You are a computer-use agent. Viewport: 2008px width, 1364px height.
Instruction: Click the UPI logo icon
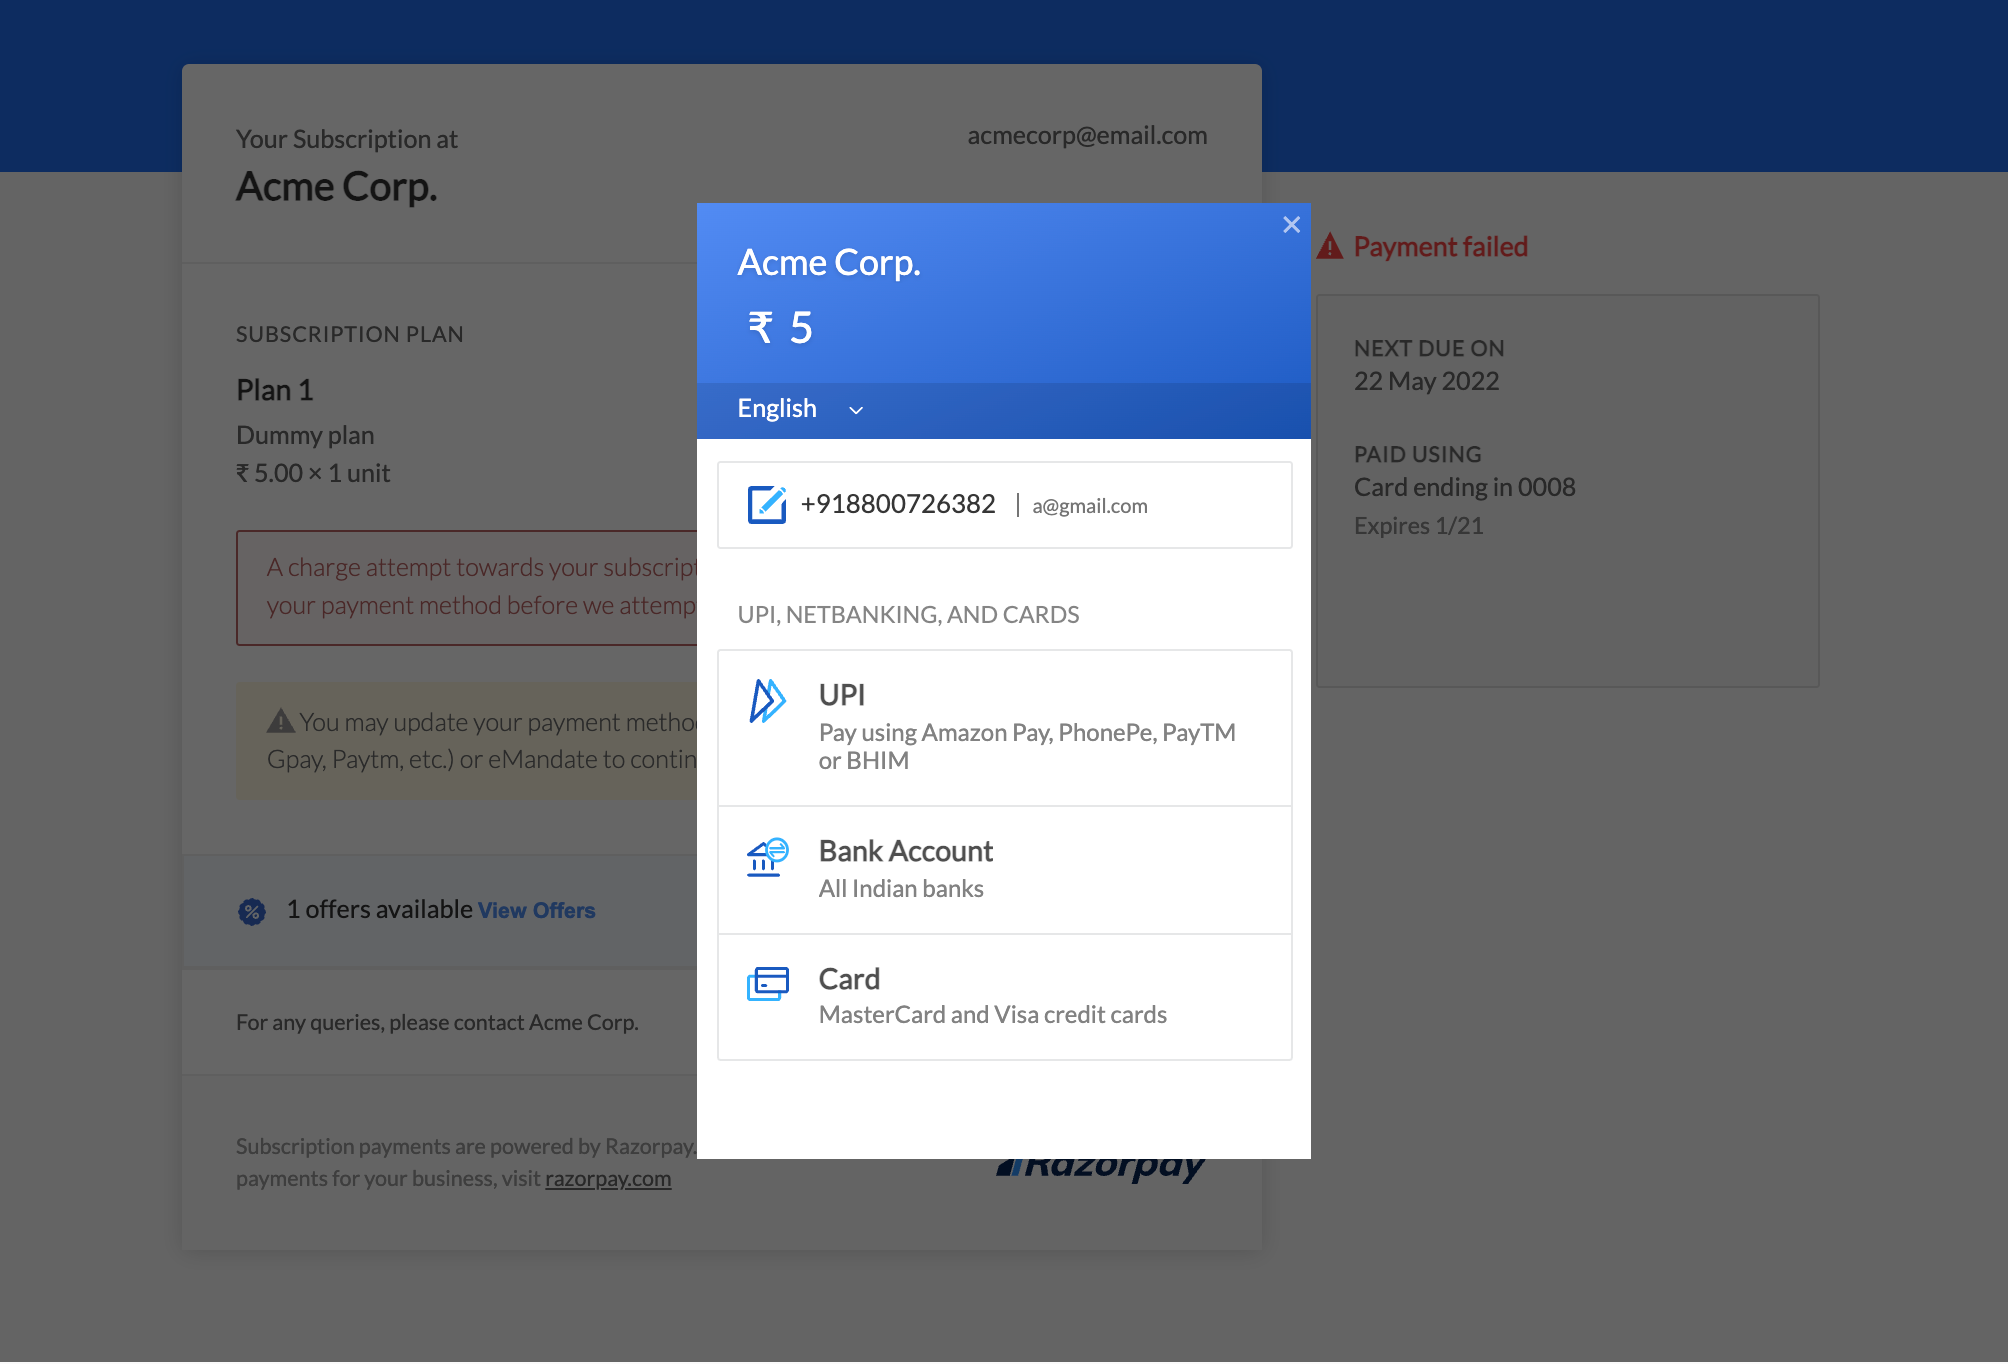pyautogui.click(x=767, y=700)
